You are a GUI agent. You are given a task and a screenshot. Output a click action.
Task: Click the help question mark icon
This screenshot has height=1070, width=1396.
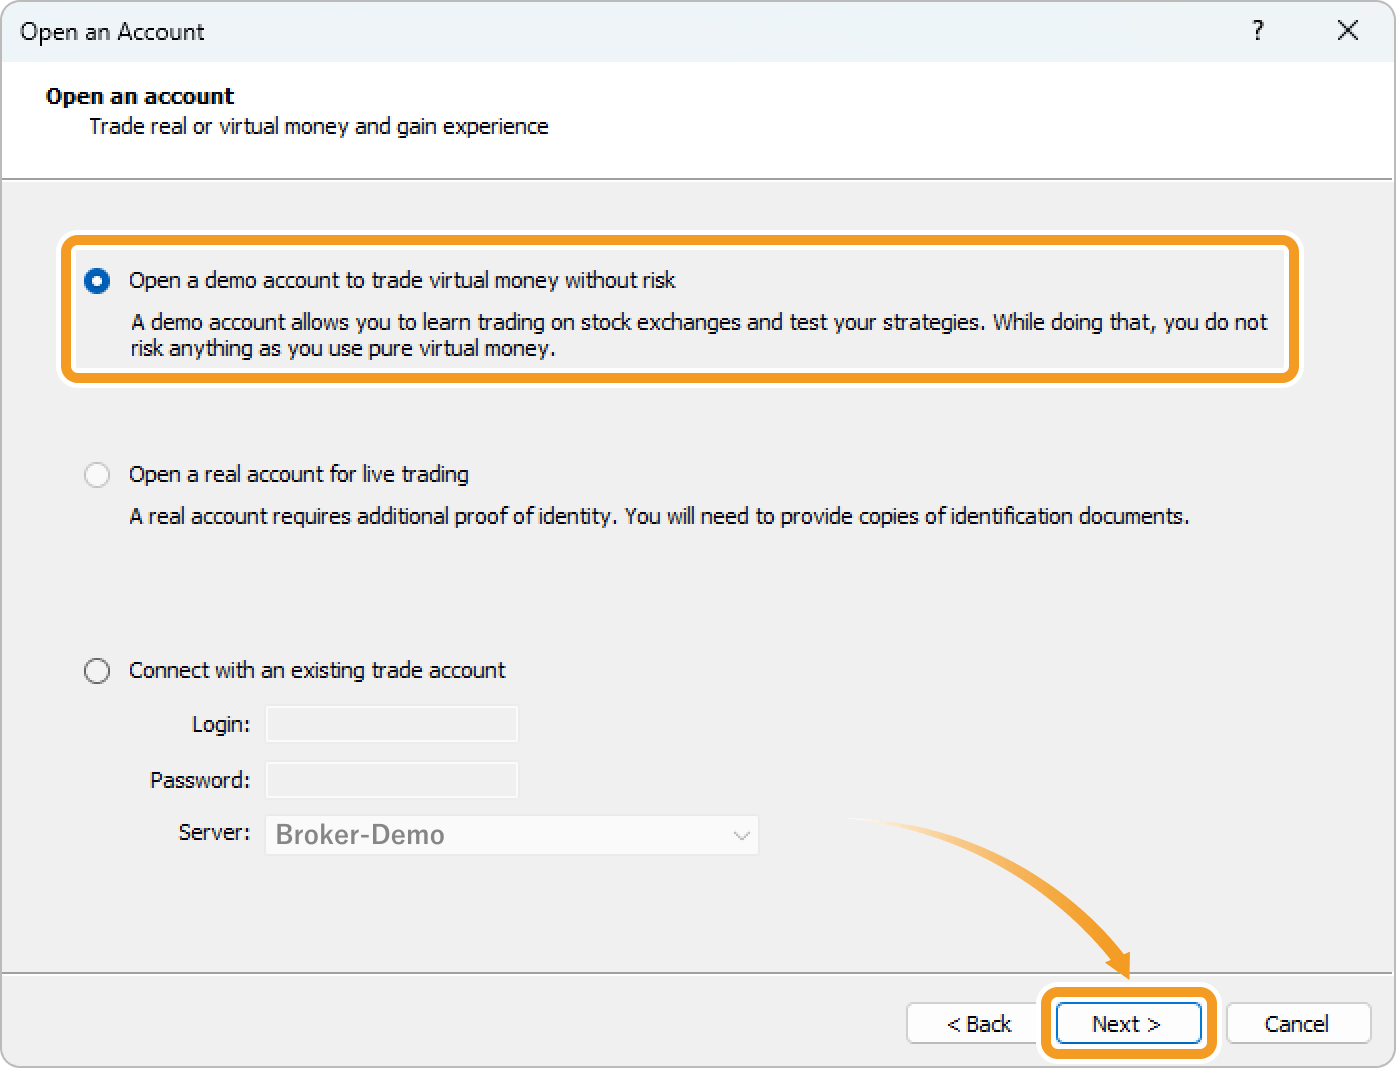tap(1258, 31)
